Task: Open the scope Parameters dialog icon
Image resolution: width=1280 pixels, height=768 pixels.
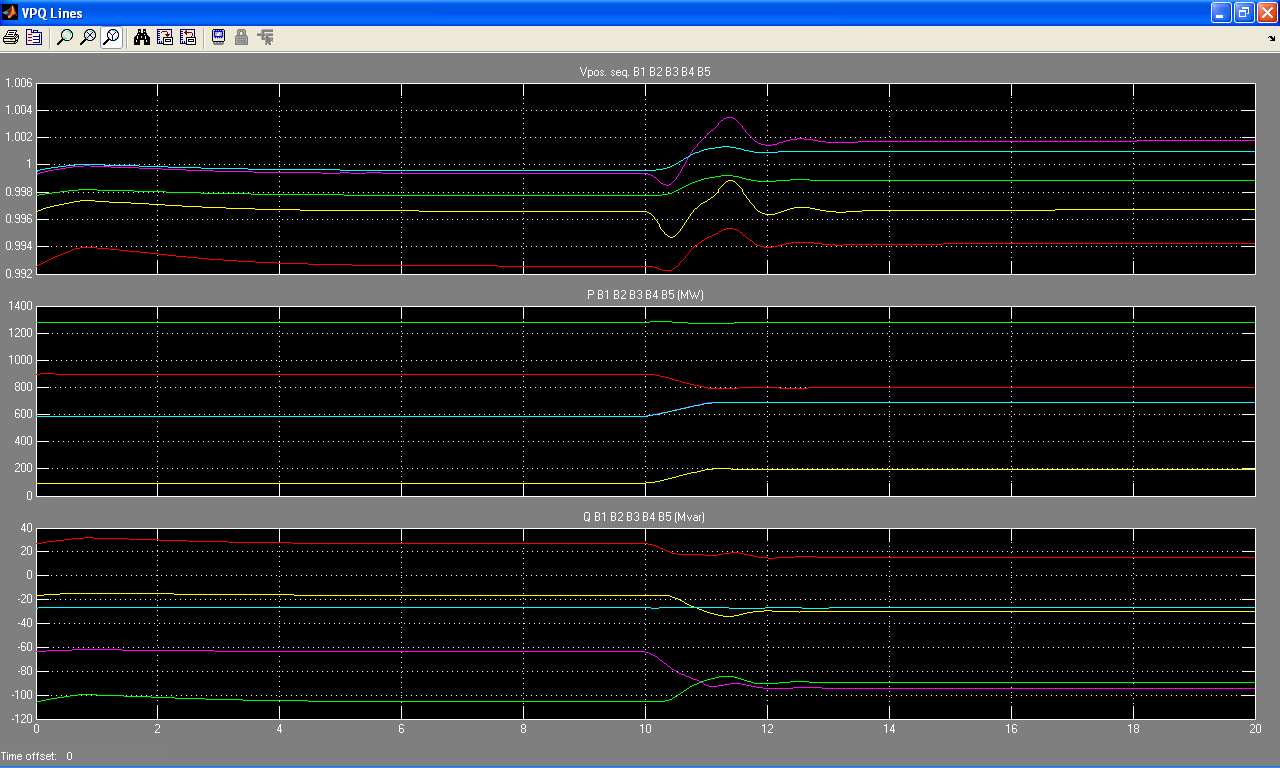Action: 34,38
